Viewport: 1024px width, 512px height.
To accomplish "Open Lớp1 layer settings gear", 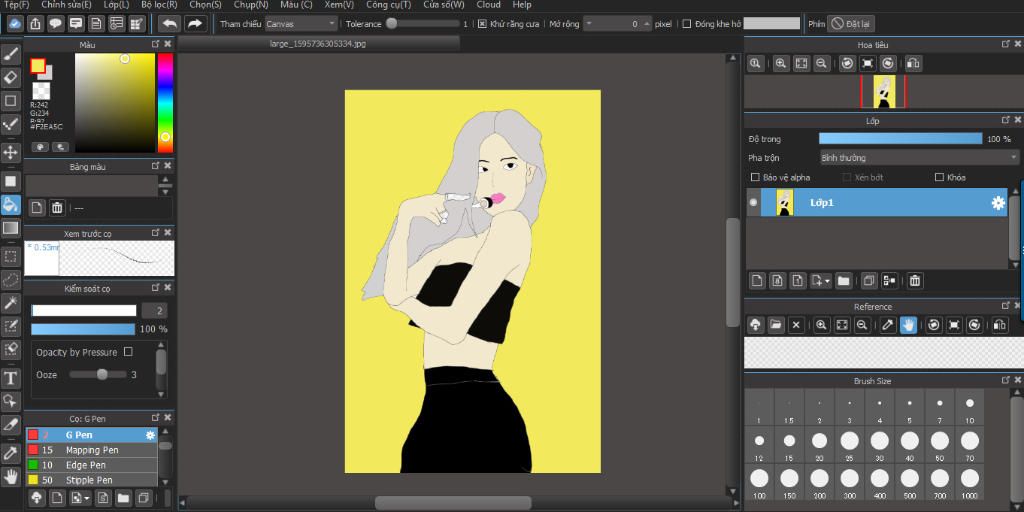I will (x=998, y=203).
